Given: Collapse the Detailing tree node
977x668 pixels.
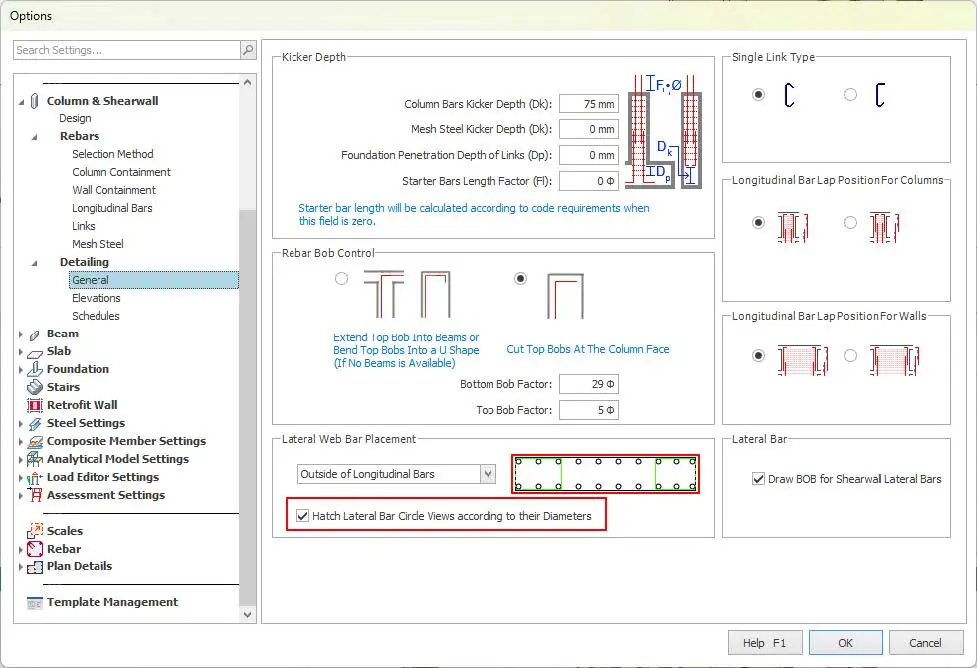Looking at the screenshot, I should (34, 263).
